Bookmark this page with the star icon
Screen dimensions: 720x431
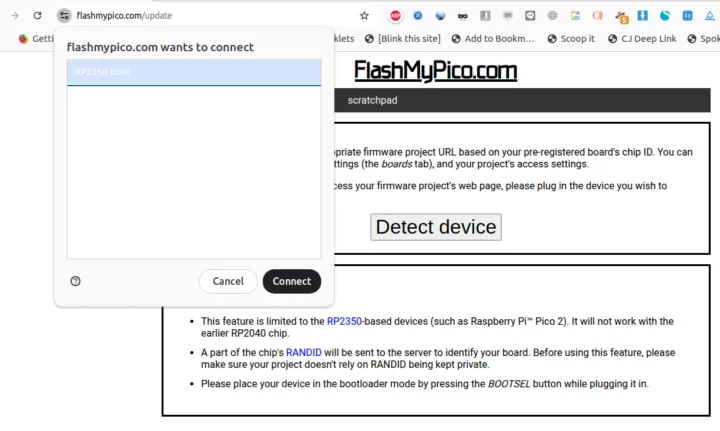364,16
